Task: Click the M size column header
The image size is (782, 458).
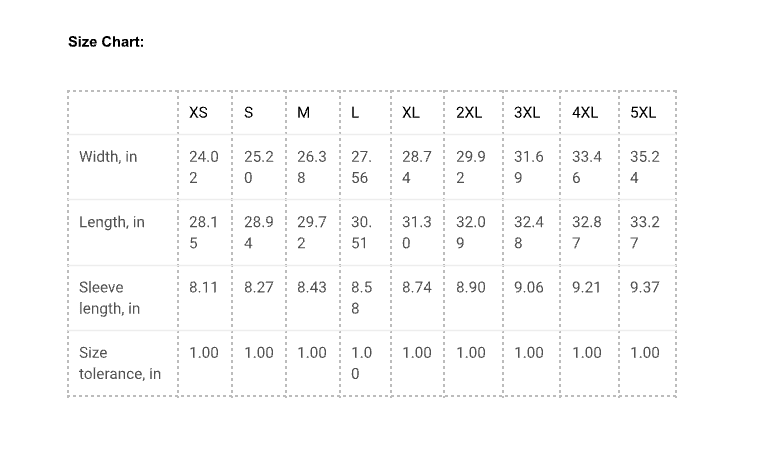Action: tap(303, 113)
